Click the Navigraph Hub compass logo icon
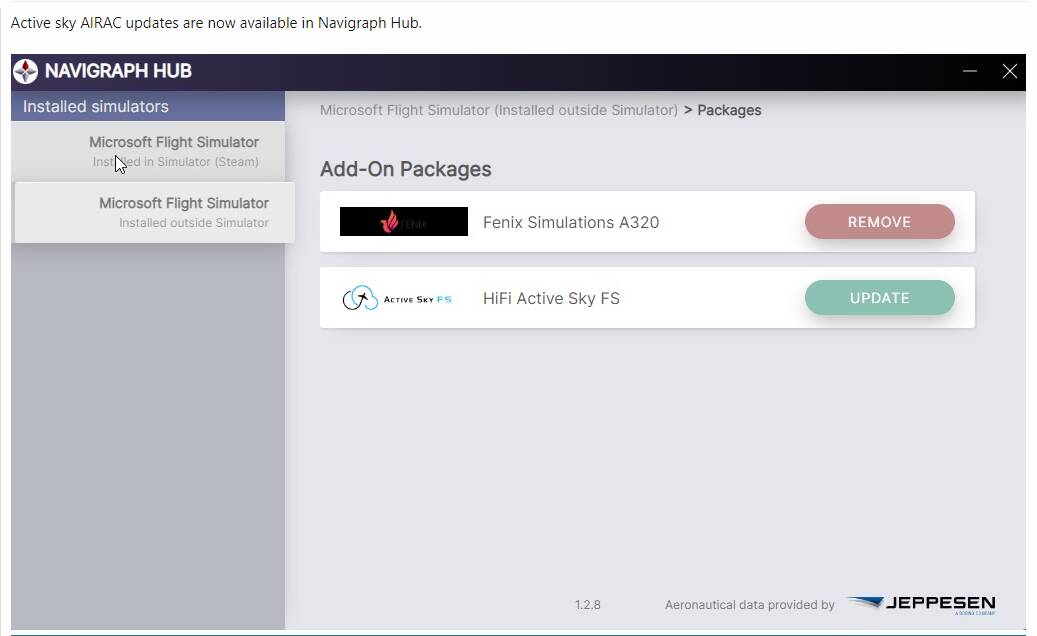Image resolution: width=1037 pixels, height=636 pixels. [26, 71]
